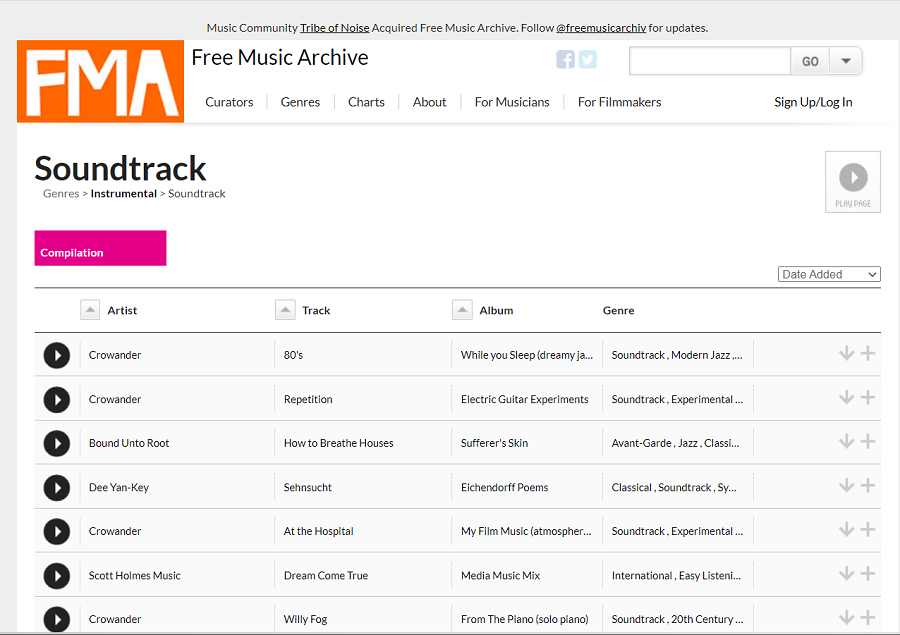900x635 pixels.
Task: Select the pink Compilation button
Action: pos(100,248)
